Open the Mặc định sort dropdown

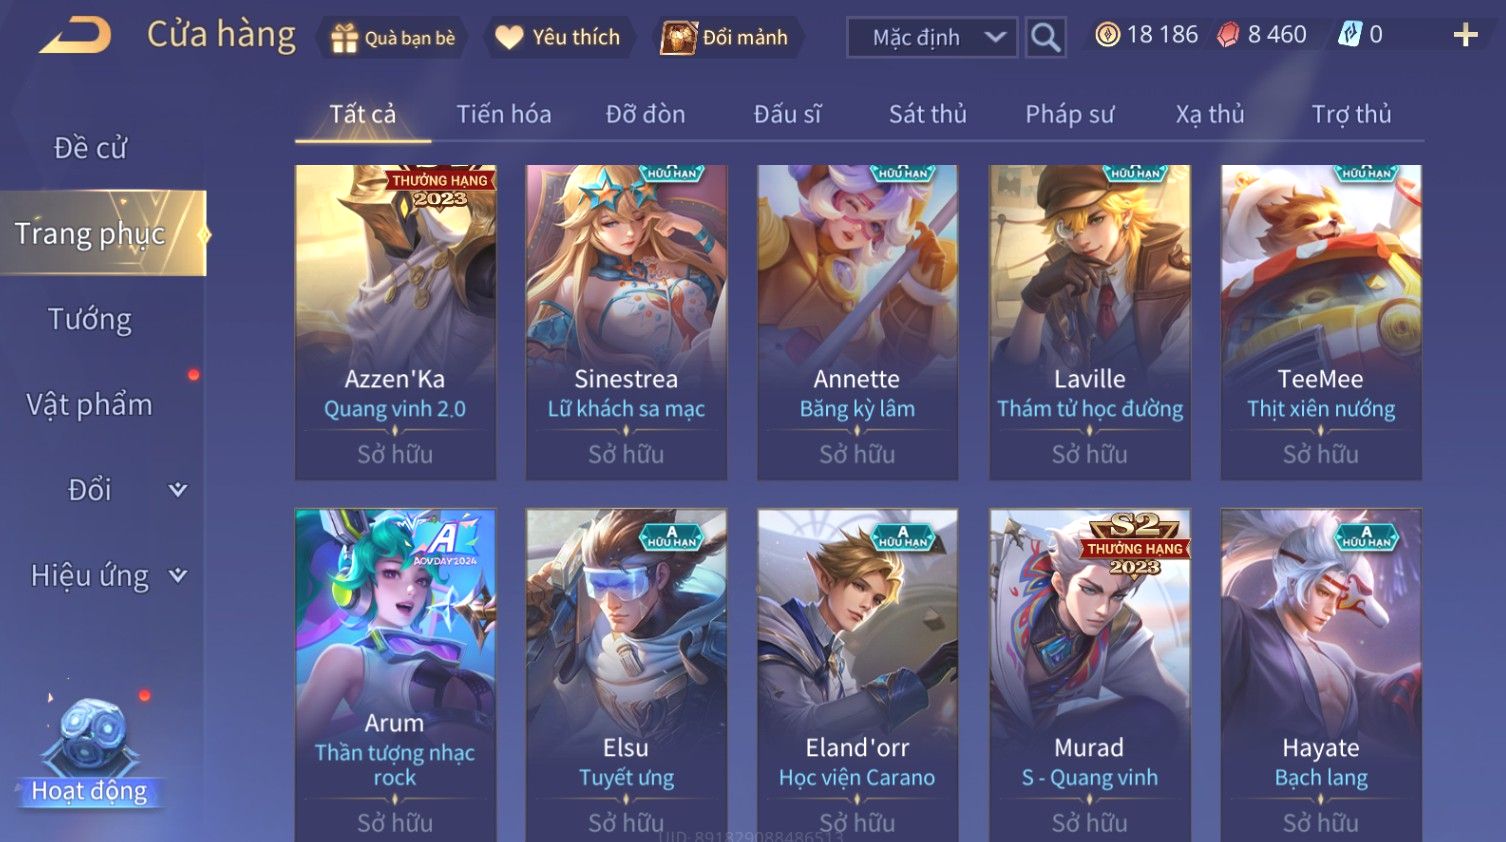[x=932, y=38]
